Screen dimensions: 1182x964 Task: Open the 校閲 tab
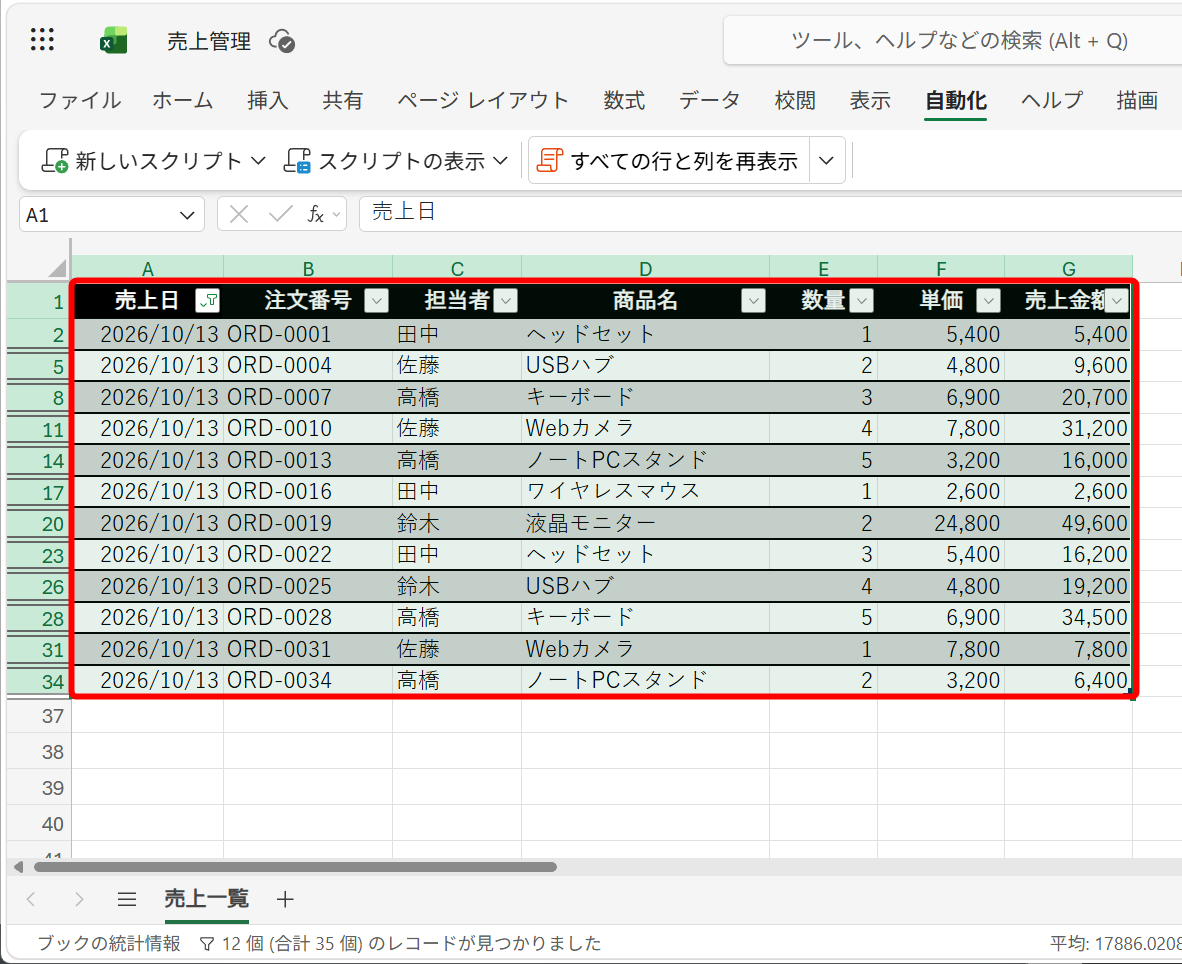795,100
